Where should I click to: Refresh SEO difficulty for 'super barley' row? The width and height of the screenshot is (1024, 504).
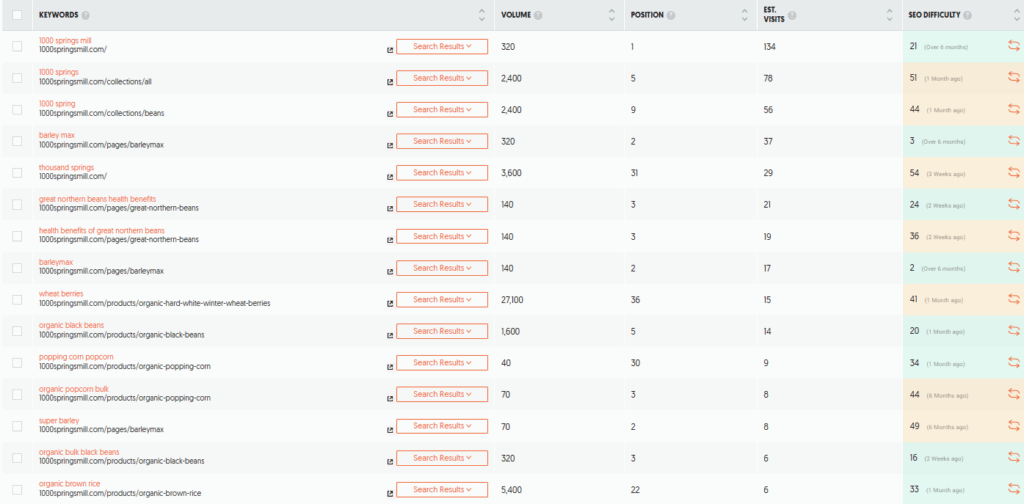[1014, 426]
